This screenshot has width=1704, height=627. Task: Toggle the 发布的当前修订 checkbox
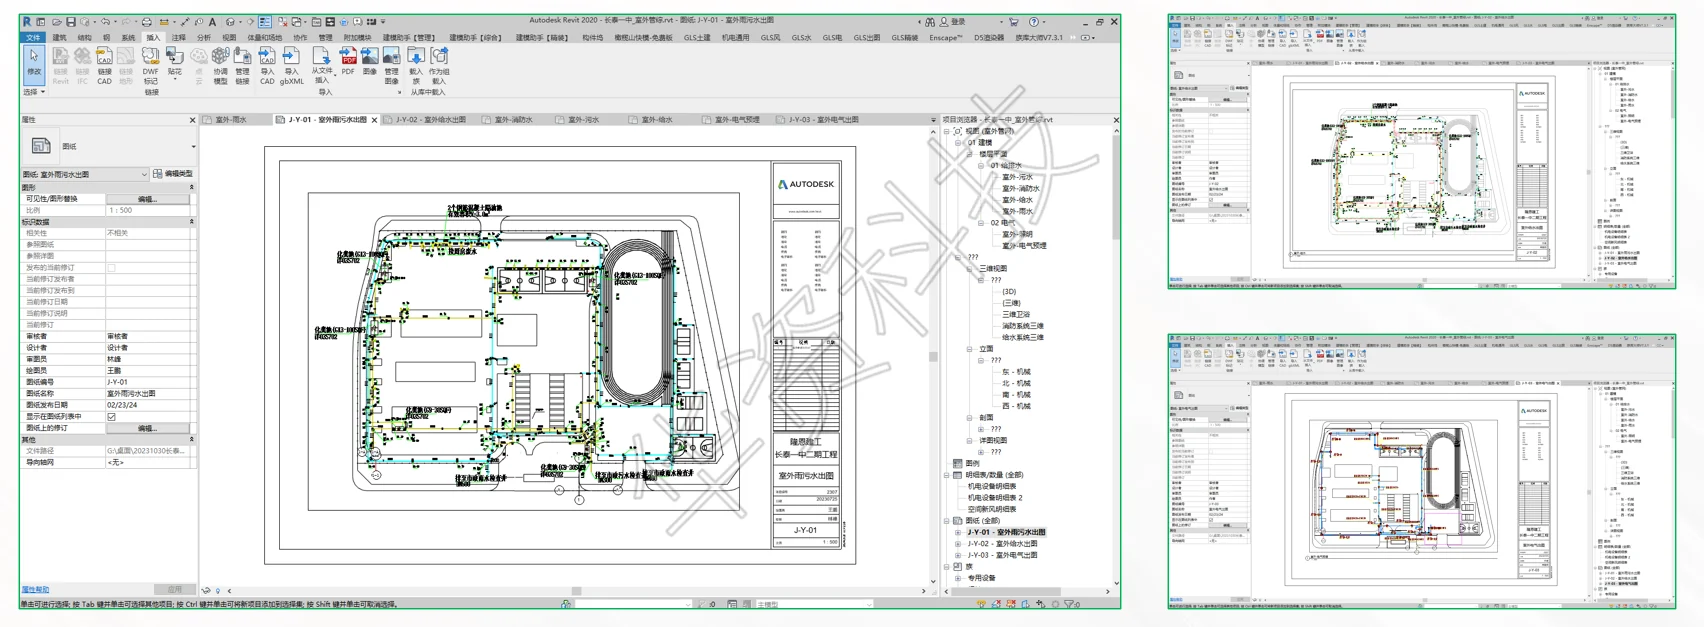[111, 268]
